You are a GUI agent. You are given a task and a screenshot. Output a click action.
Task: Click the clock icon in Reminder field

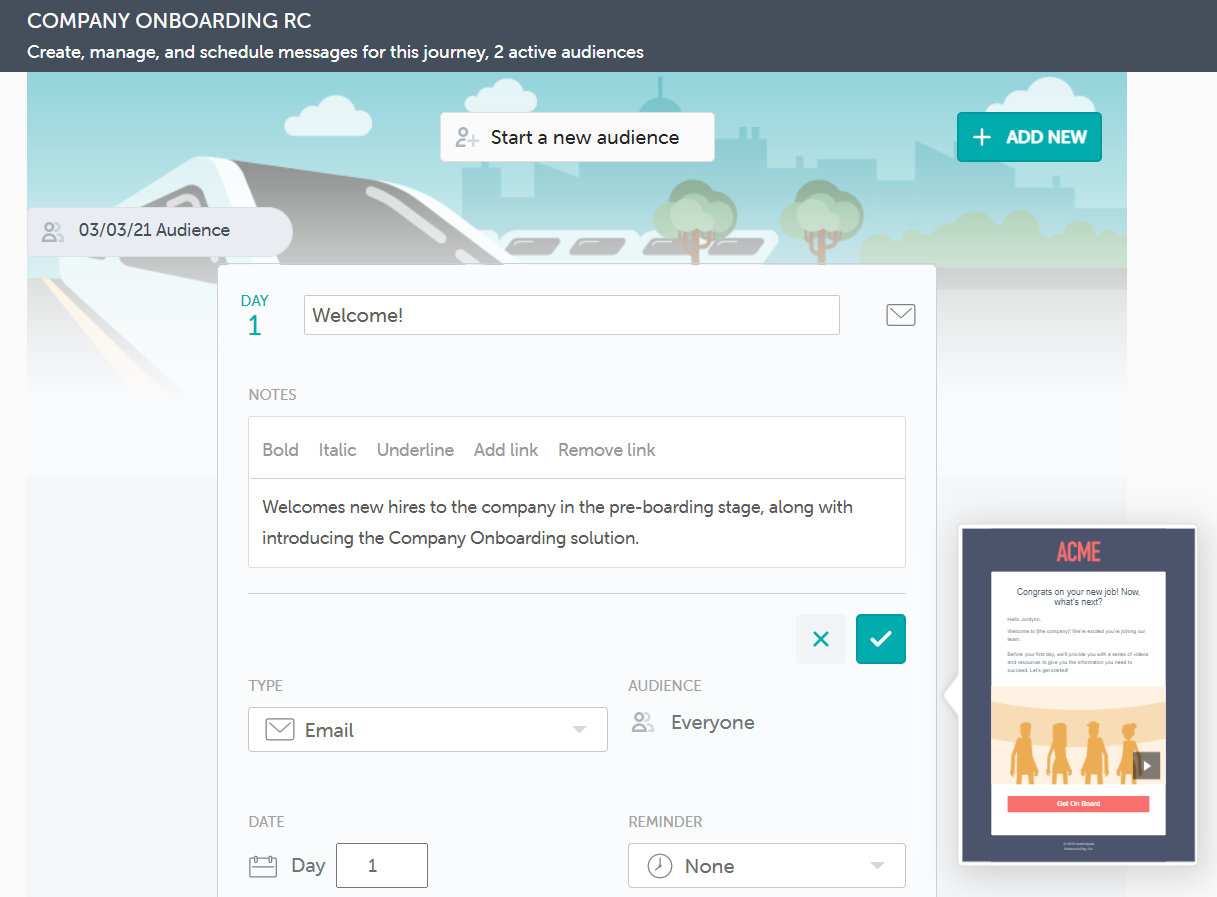pyautogui.click(x=660, y=866)
